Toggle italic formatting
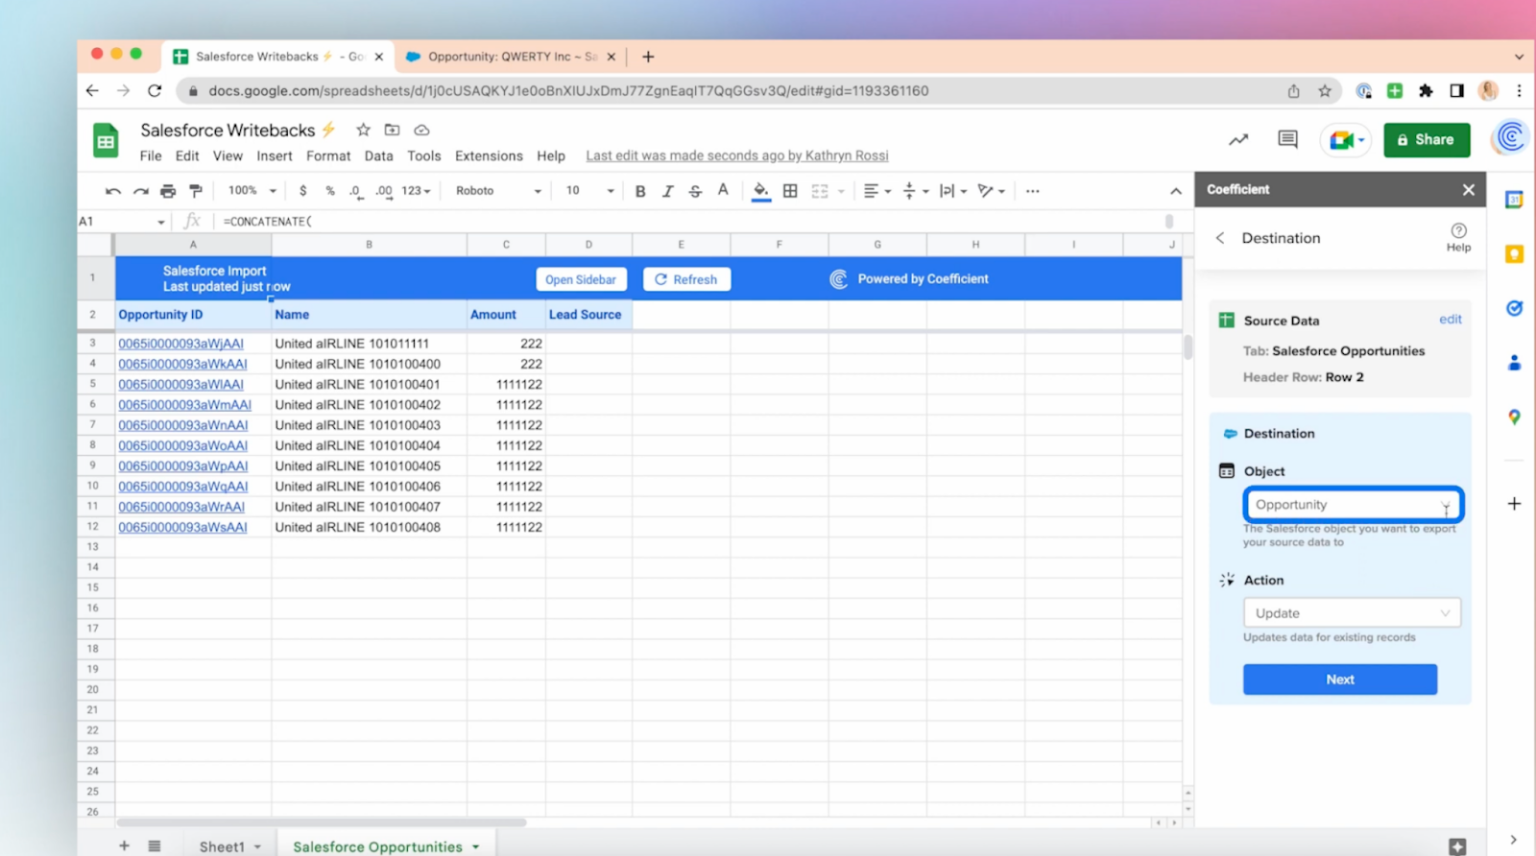 [x=668, y=191]
